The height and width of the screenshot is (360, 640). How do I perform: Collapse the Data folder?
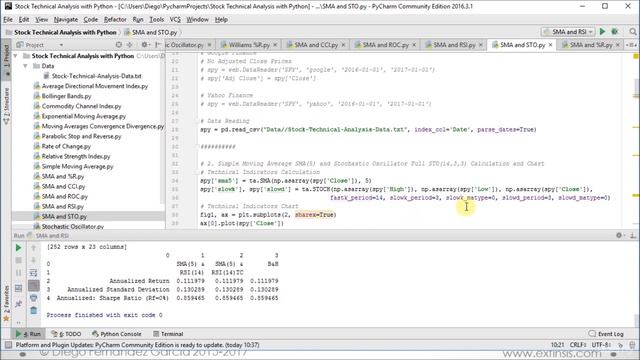[x=25, y=66]
